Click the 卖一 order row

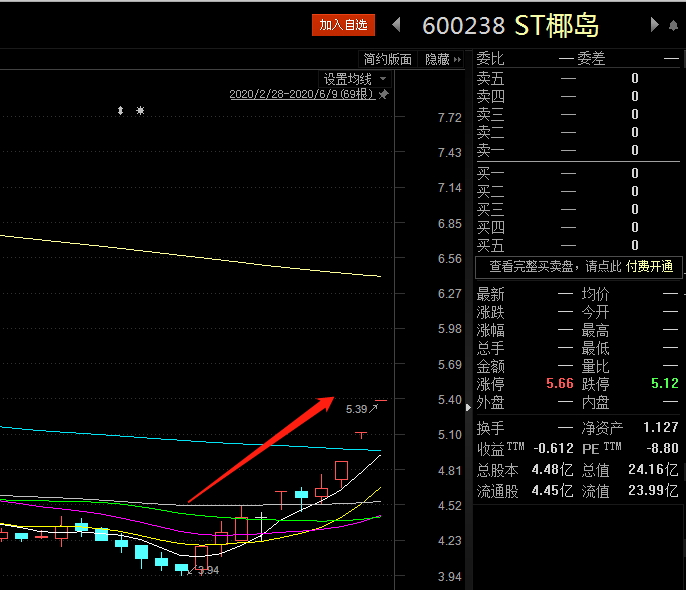(x=578, y=150)
